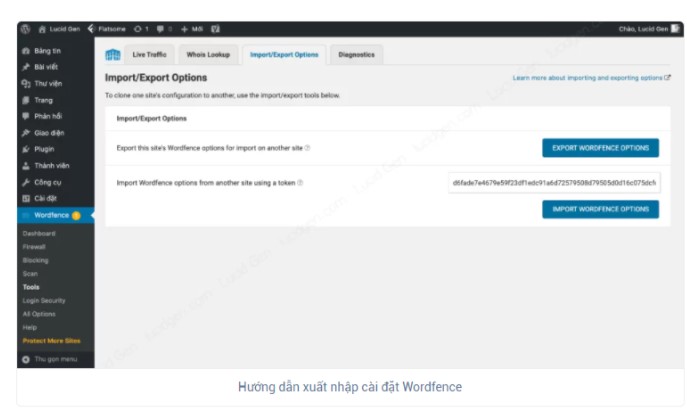687x412 pixels.
Task: Click the Flatsome theme icon in admin bar
Action: coord(92,29)
